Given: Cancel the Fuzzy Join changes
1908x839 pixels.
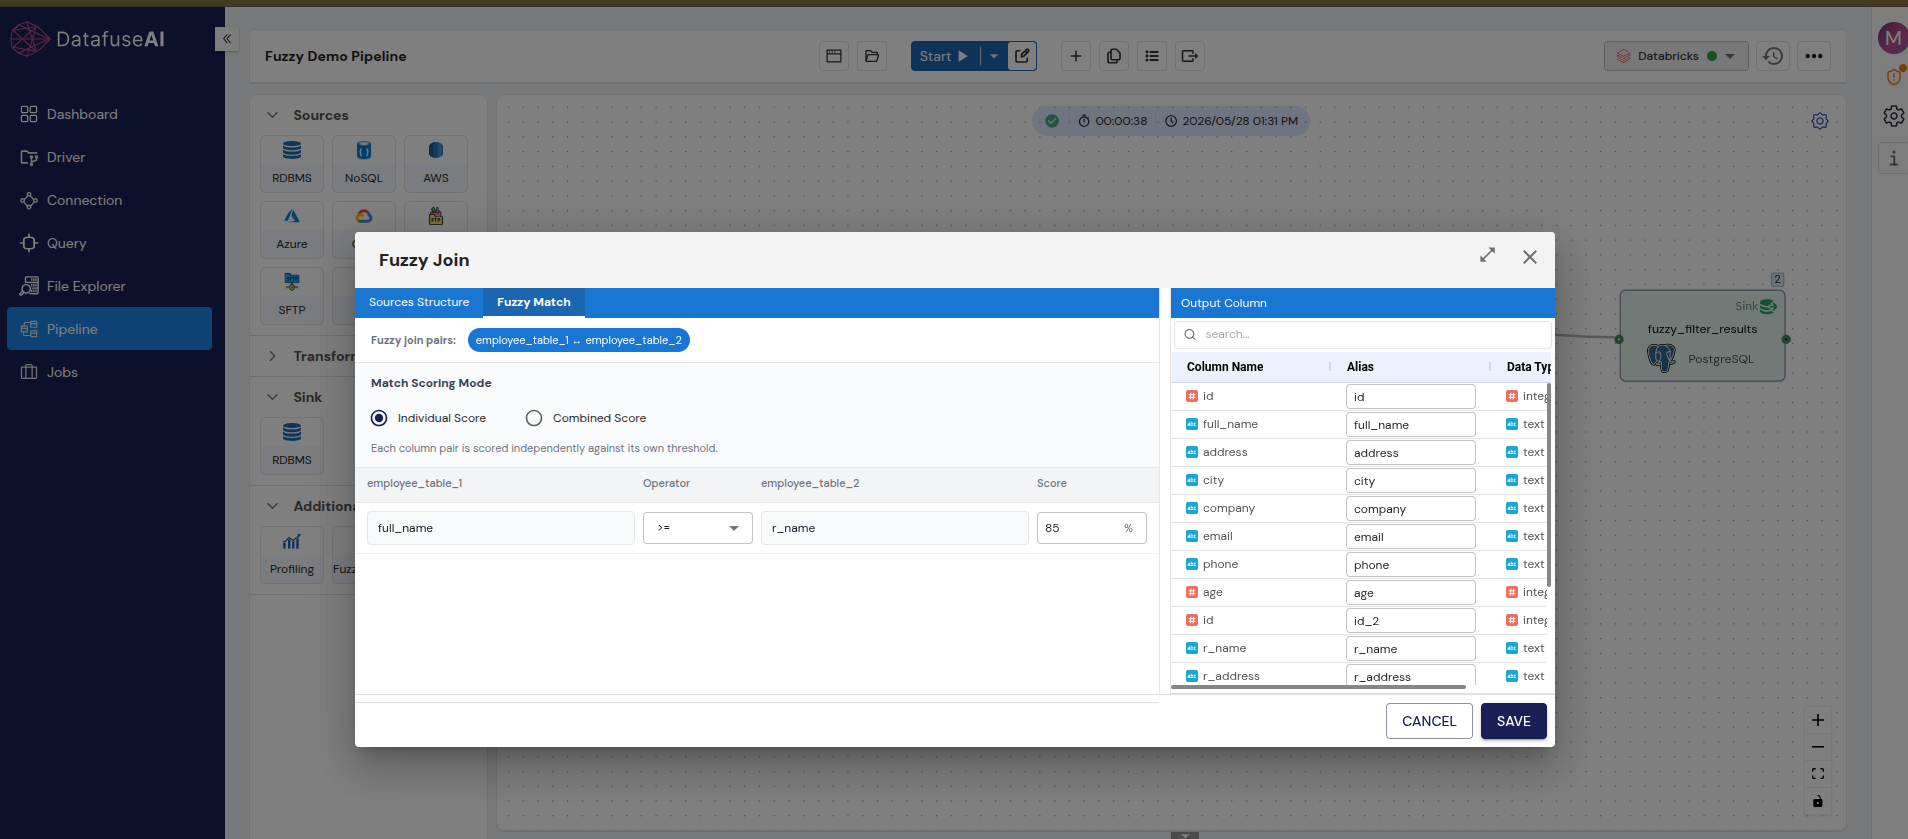Looking at the screenshot, I should (1429, 721).
